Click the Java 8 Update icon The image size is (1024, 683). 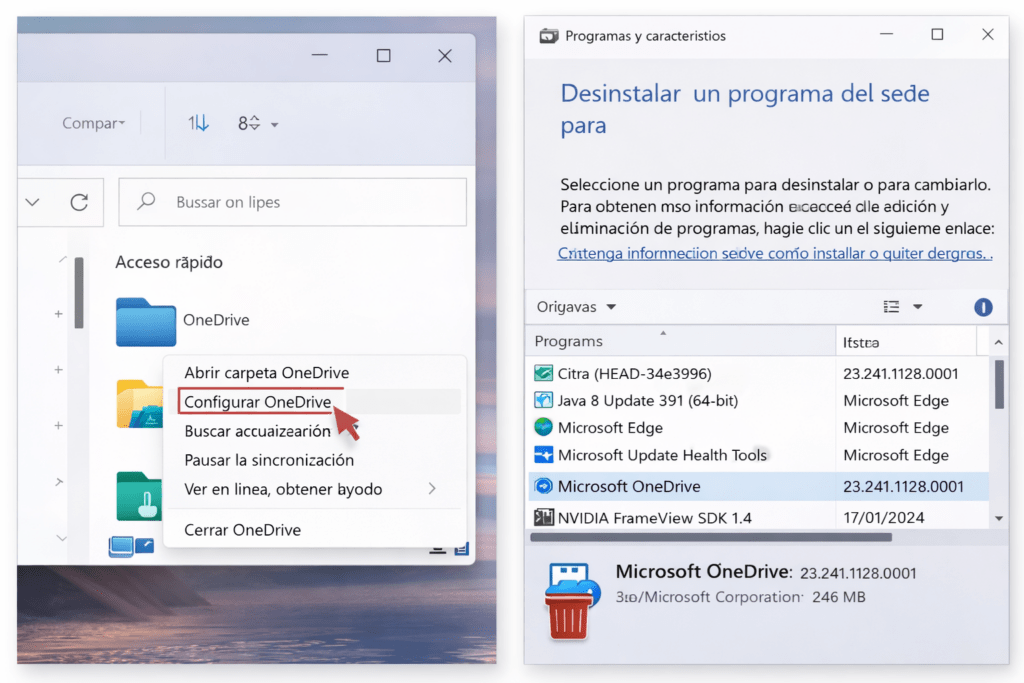pyautogui.click(x=543, y=400)
